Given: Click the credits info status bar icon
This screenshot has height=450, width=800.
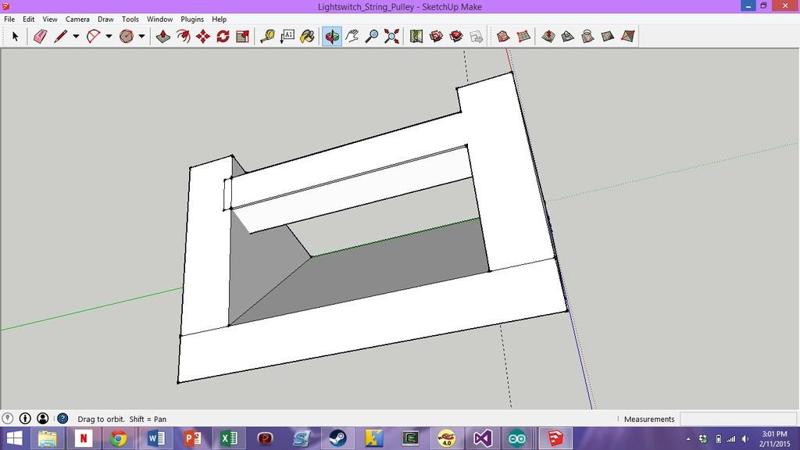Looking at the screenshot, I should [25, 418].
